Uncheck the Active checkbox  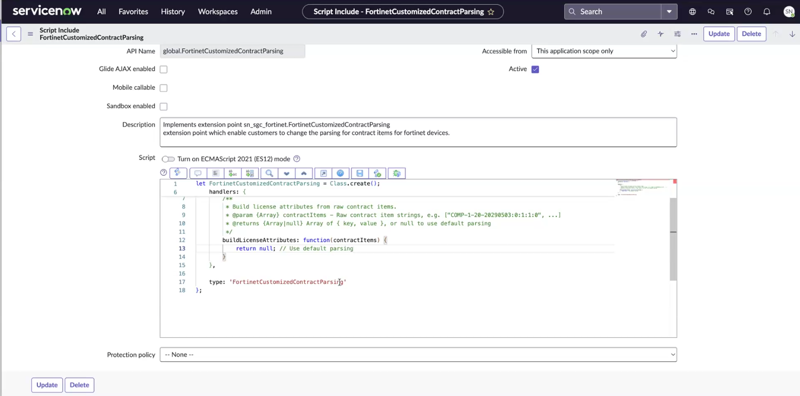pos(535,69)
